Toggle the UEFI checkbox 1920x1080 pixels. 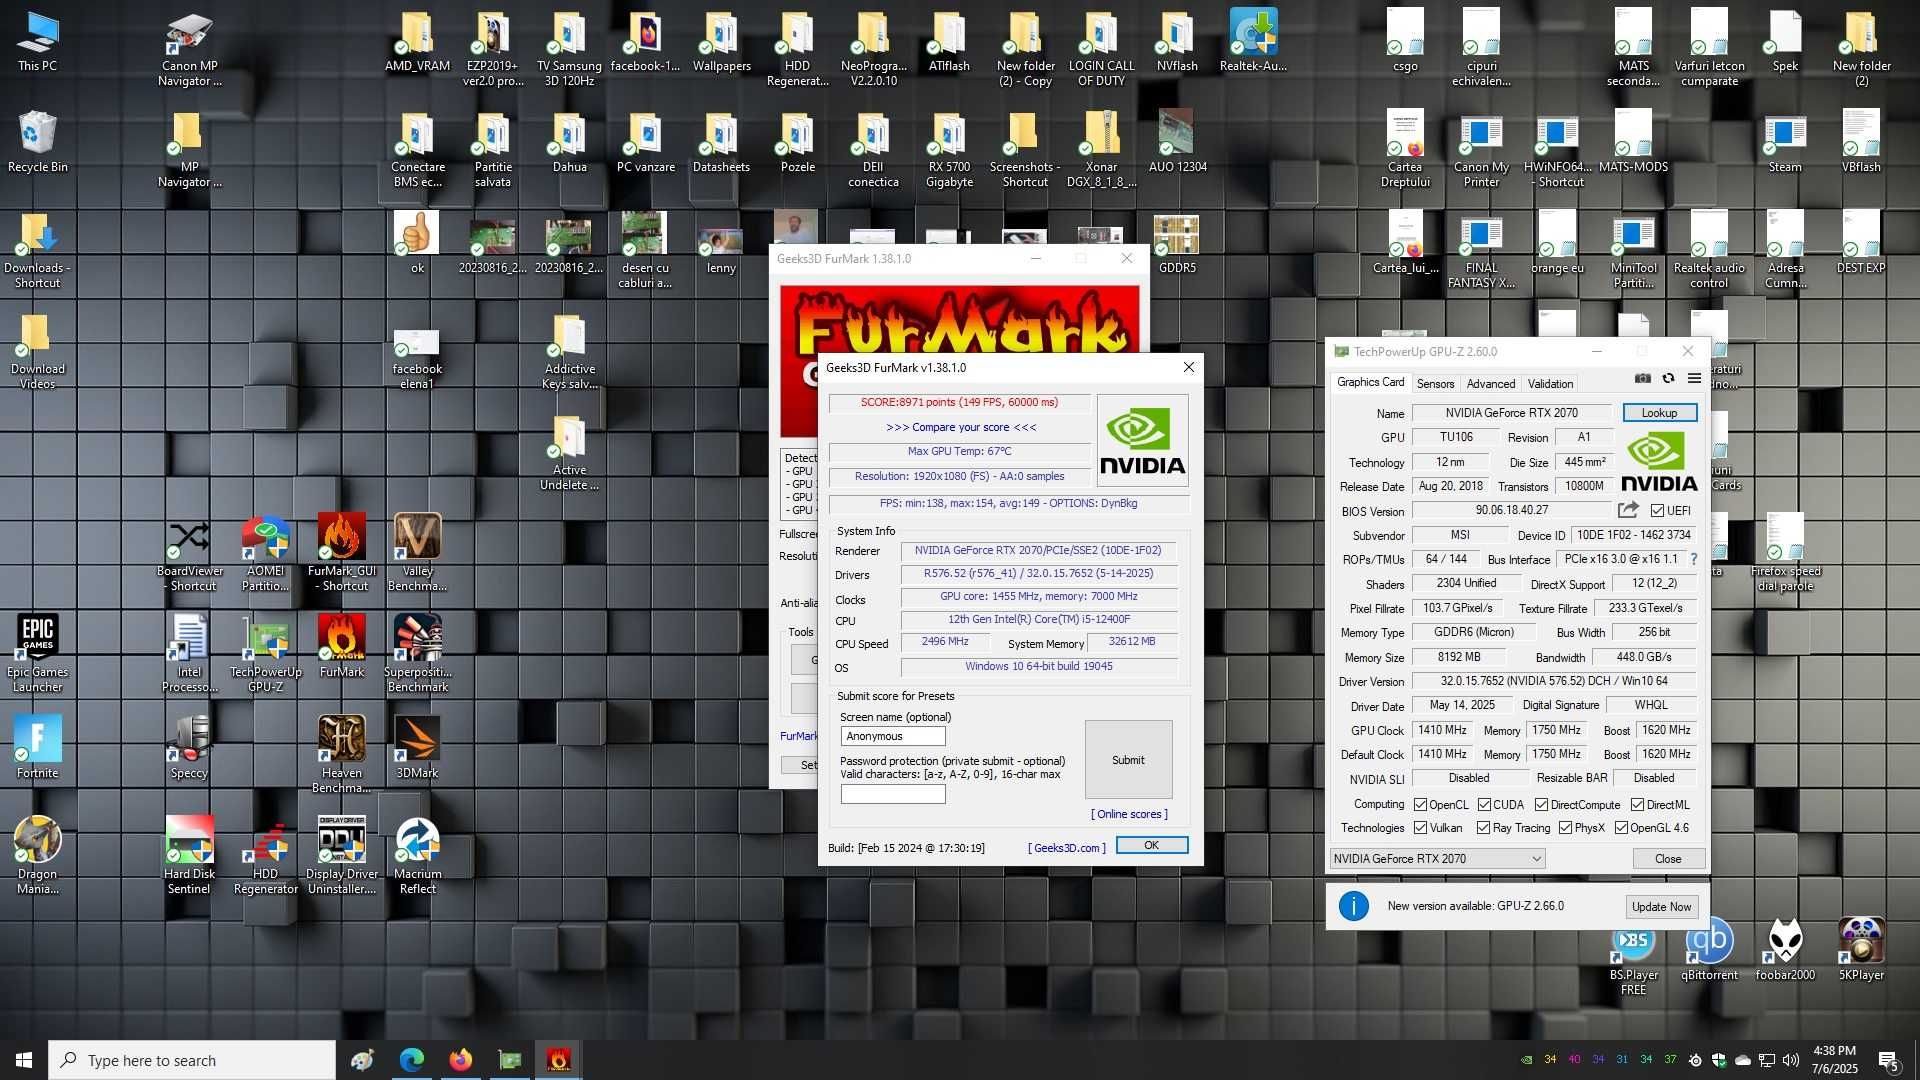pos(1657,510)
